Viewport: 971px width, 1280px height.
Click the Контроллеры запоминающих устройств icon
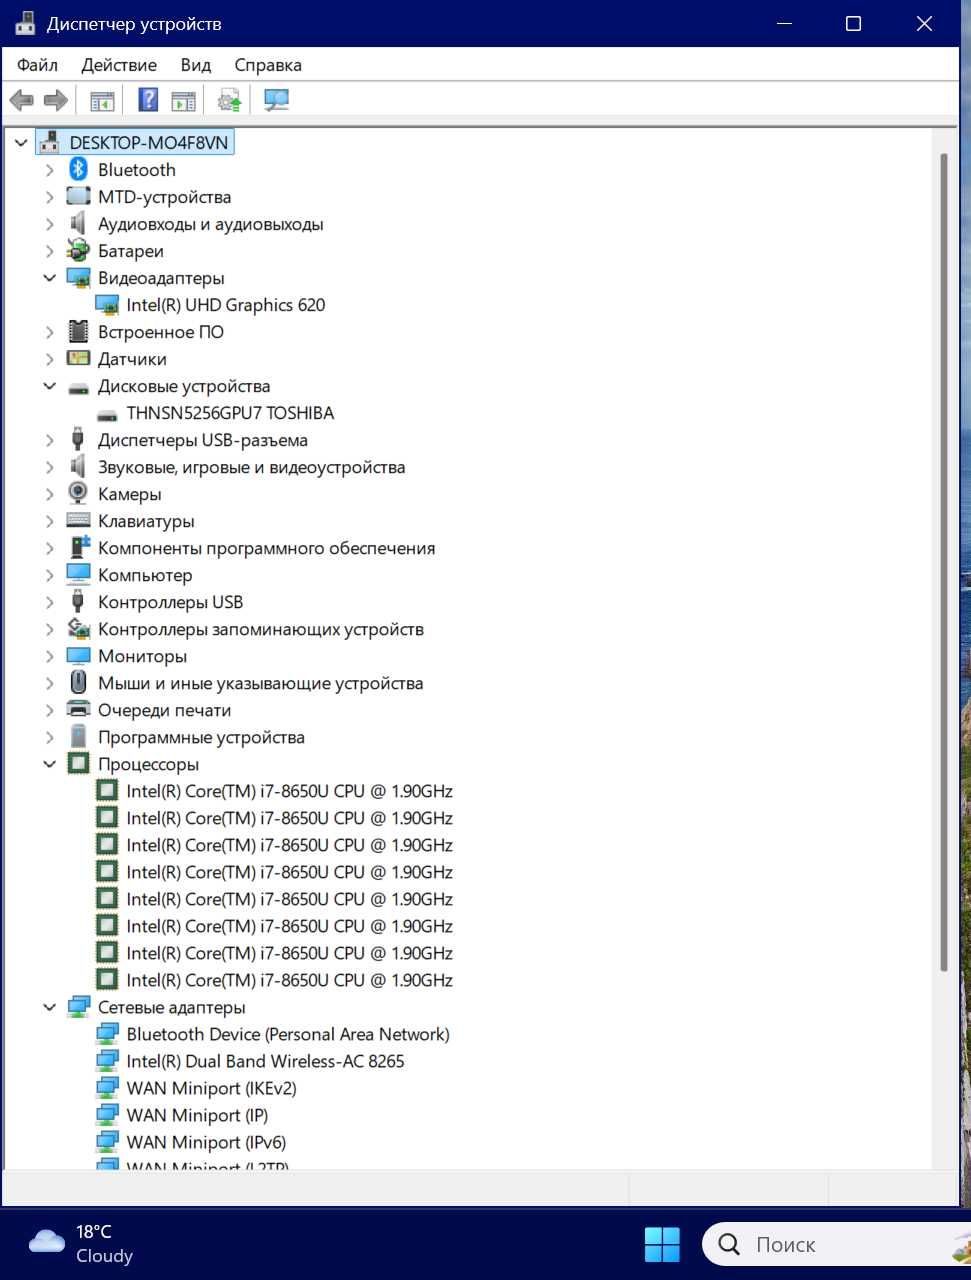78,629
